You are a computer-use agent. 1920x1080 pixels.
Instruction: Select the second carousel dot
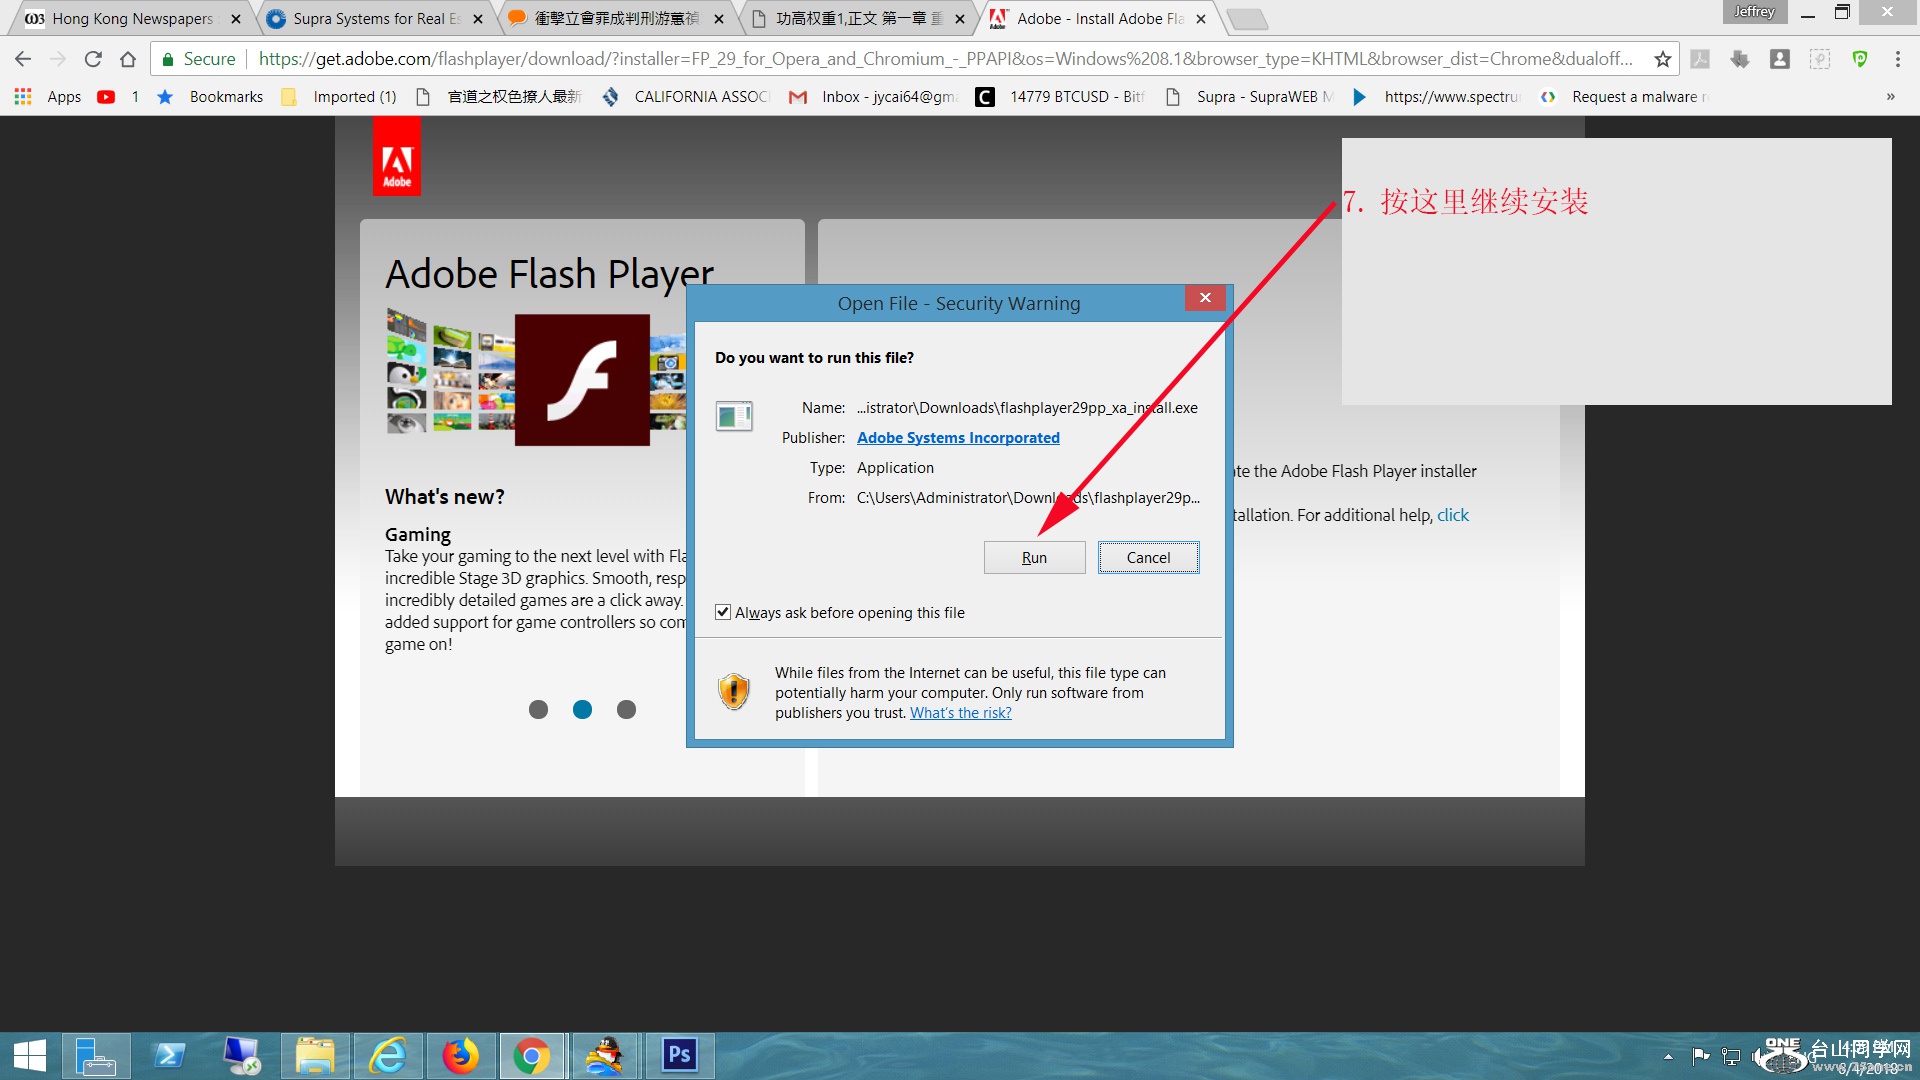[x=582, y=709]
